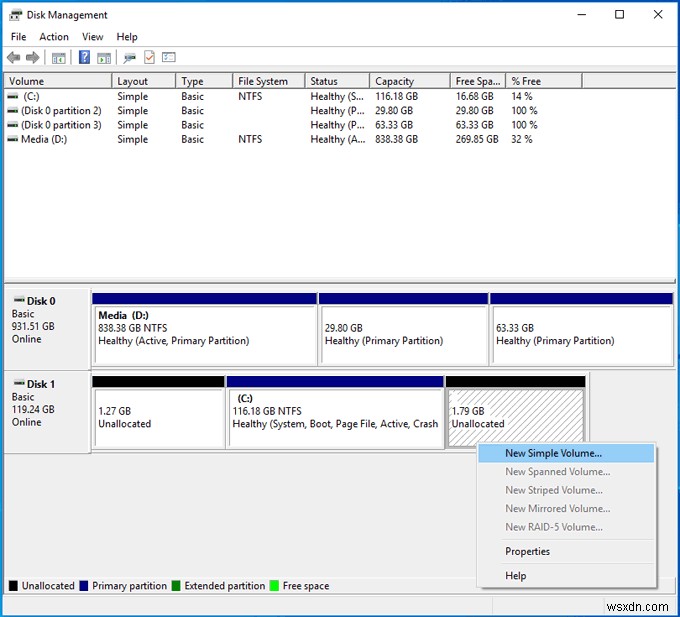Viewport: 680px width, 617px height.
Task: Choose New Simple Volume from context menu
Action: click(554, 454)
